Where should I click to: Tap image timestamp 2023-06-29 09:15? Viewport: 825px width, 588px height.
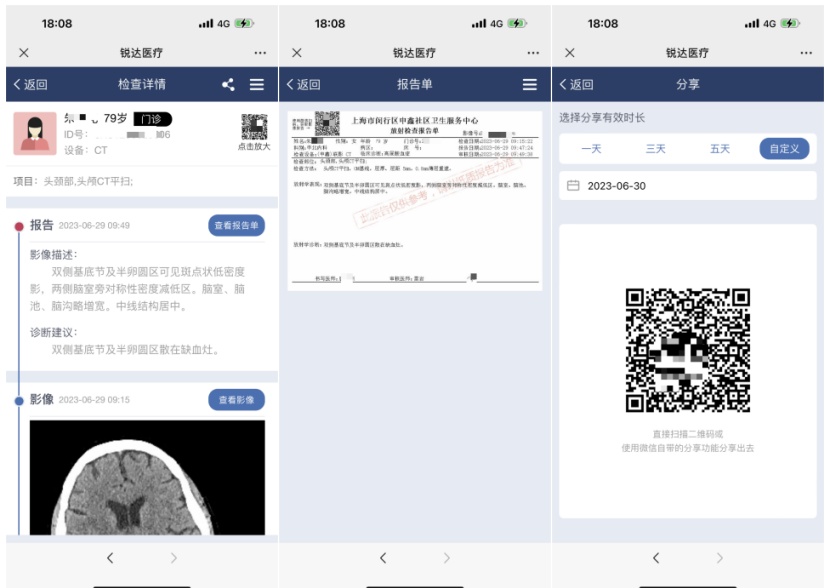pos(94,400)
